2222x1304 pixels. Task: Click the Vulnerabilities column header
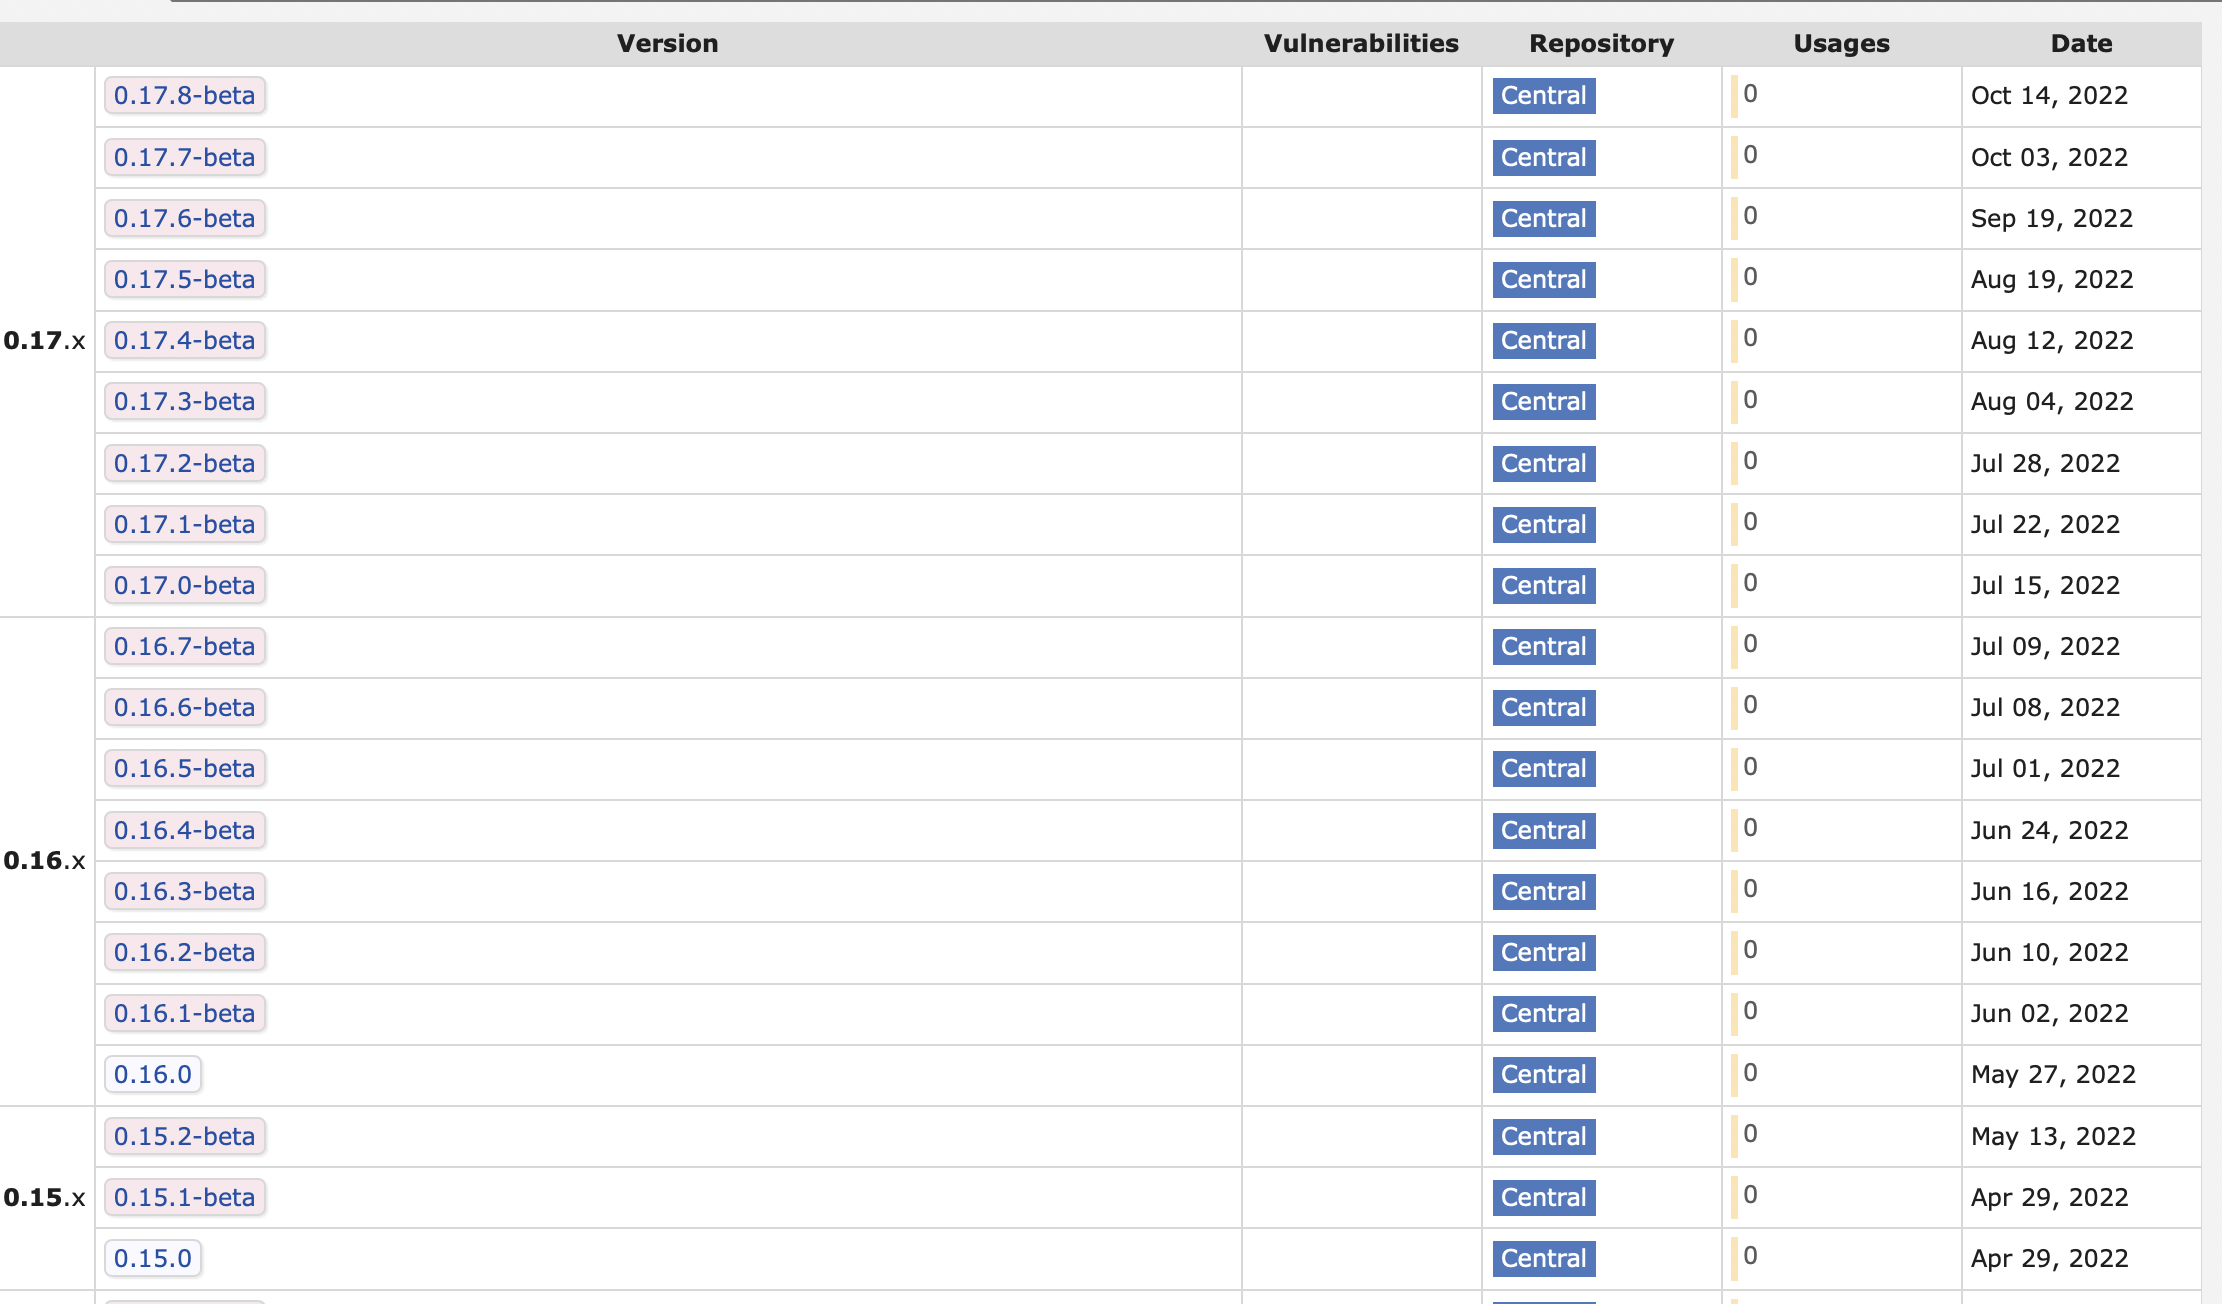tap(1361, 44)
